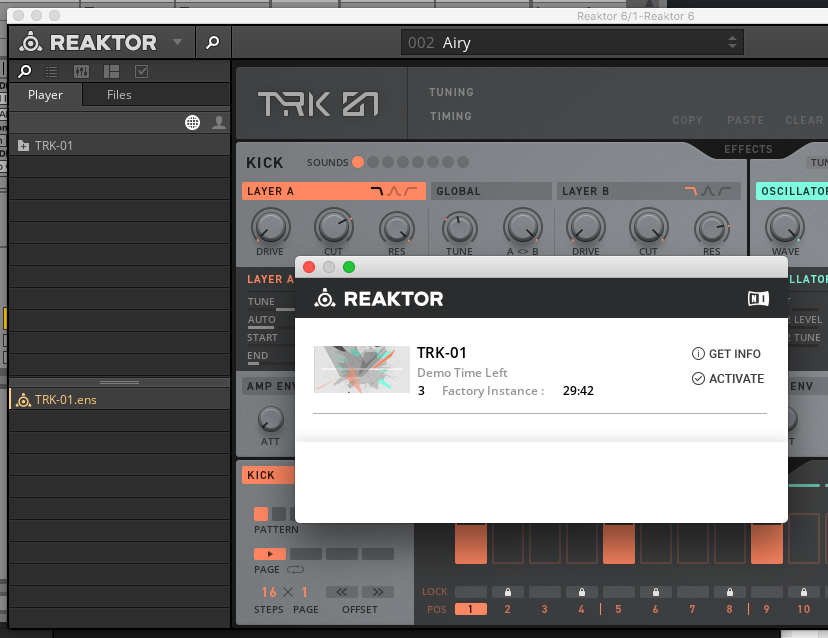The height and width of the screenshot is (638, 828).
Task: Click the Layer B DRIVE knob
Action: coord(586,227)
